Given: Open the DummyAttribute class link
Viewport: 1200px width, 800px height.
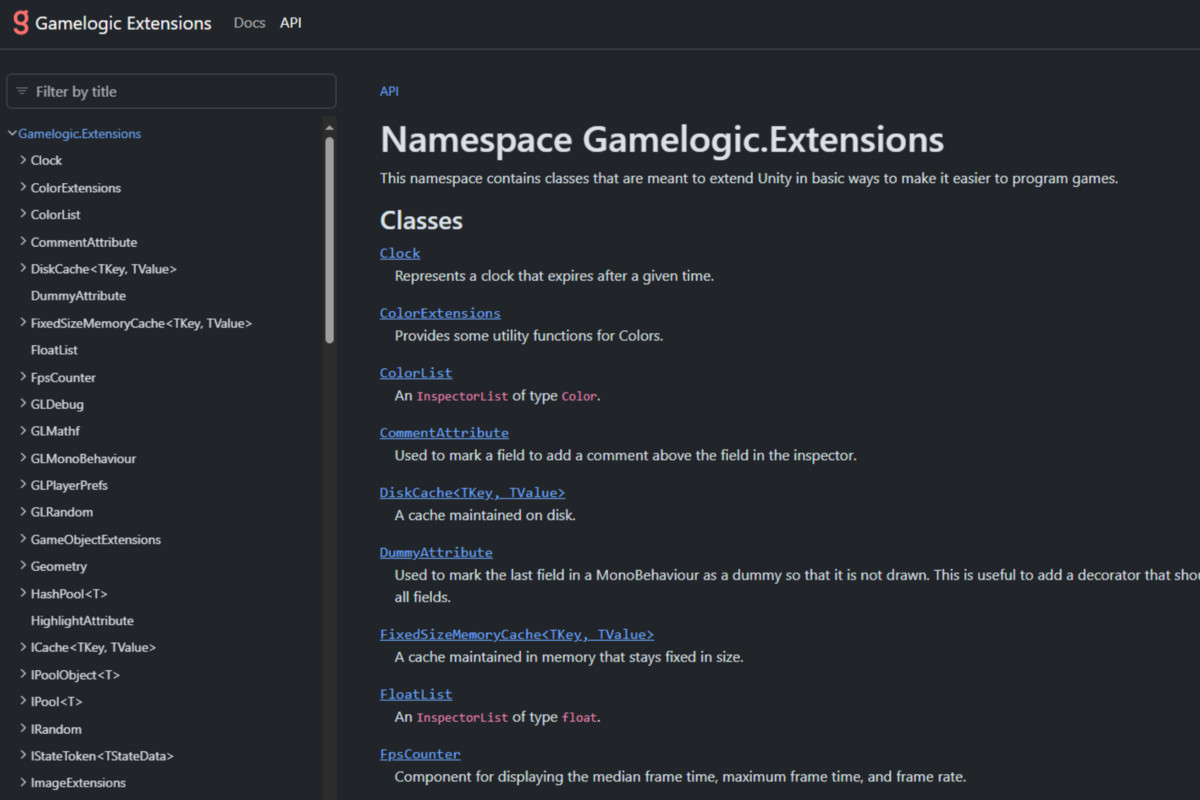Looking at the screenshot, I should coord(436,553).
